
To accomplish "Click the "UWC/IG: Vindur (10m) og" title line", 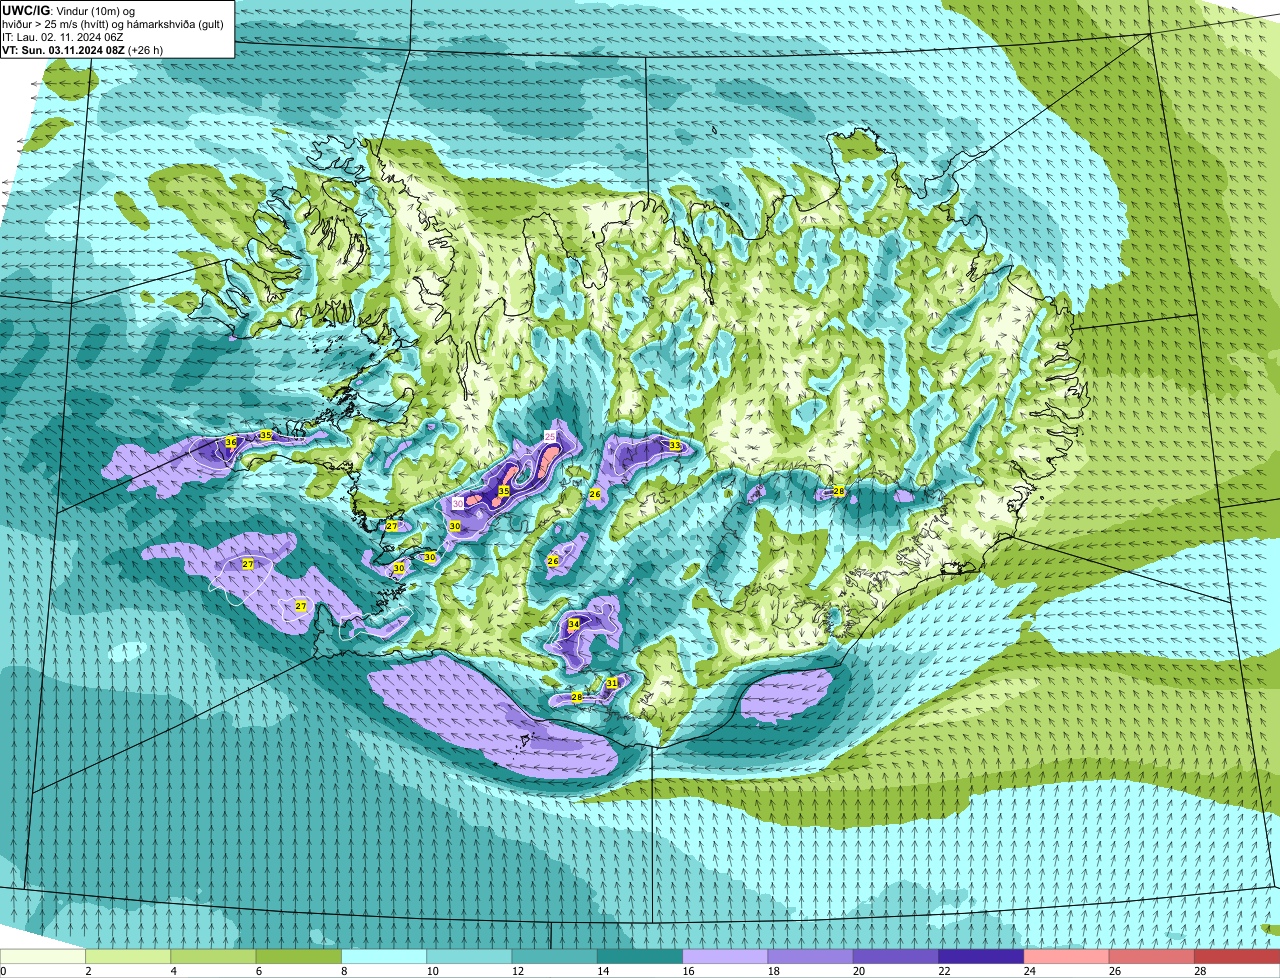I will (x=68, y=10).
